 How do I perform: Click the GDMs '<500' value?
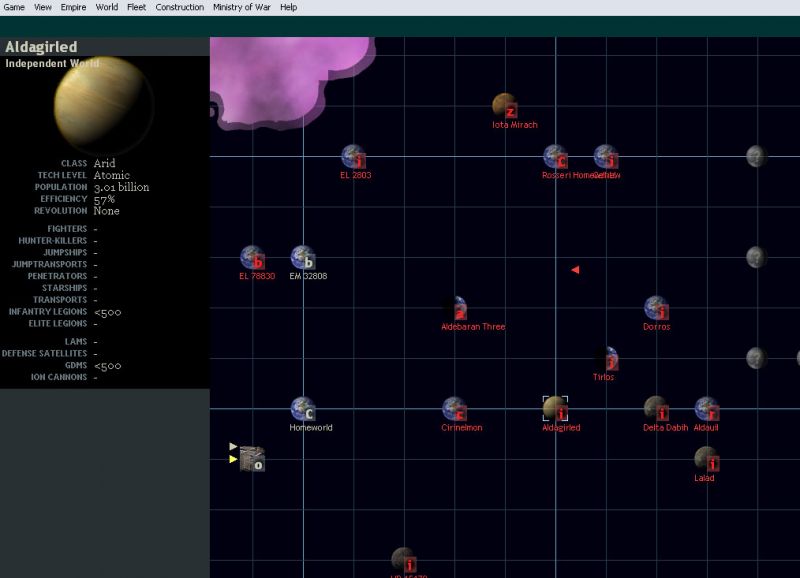(x=108, y=366)
